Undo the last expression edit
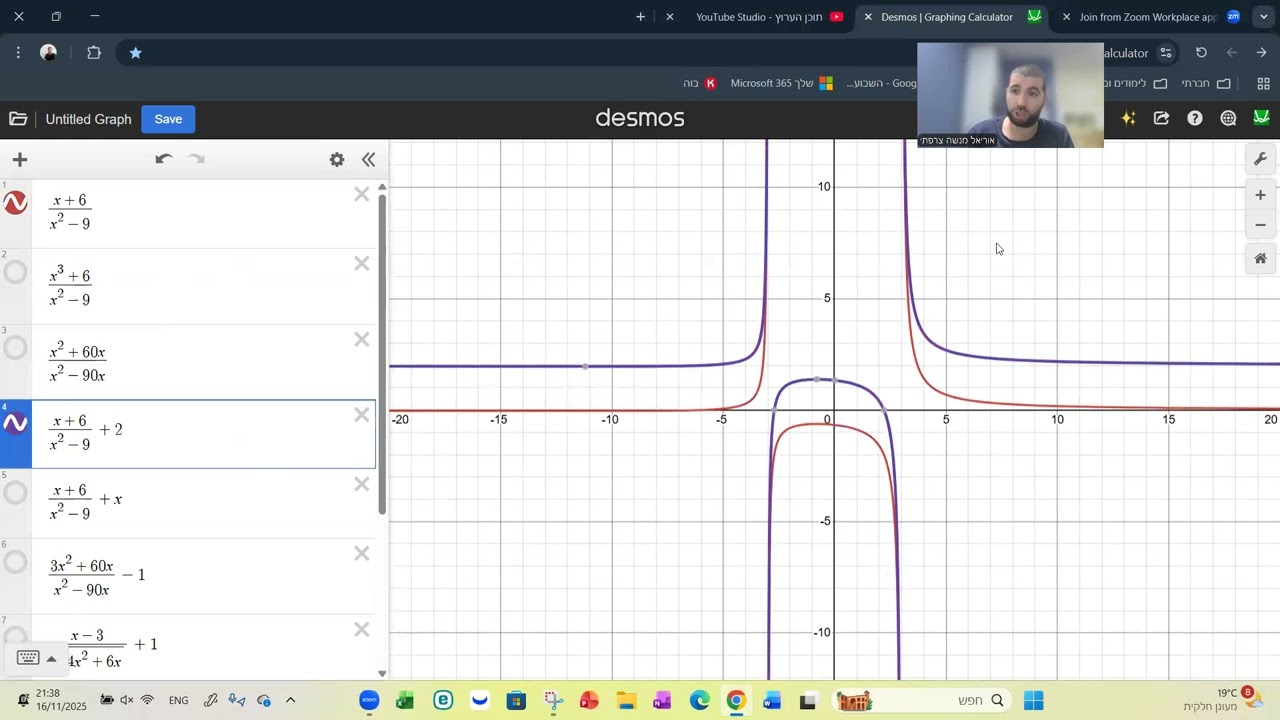Image resolution: width=1280 pixels, height=720 pixels. click(164, 159)
